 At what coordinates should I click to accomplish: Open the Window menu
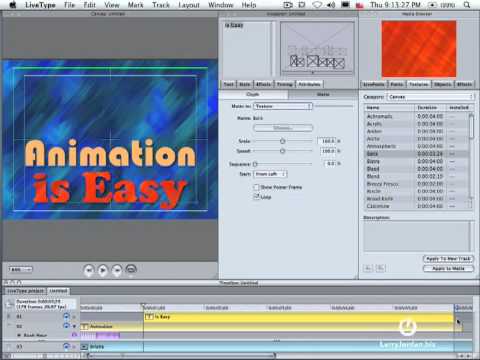tap(221, 5)
